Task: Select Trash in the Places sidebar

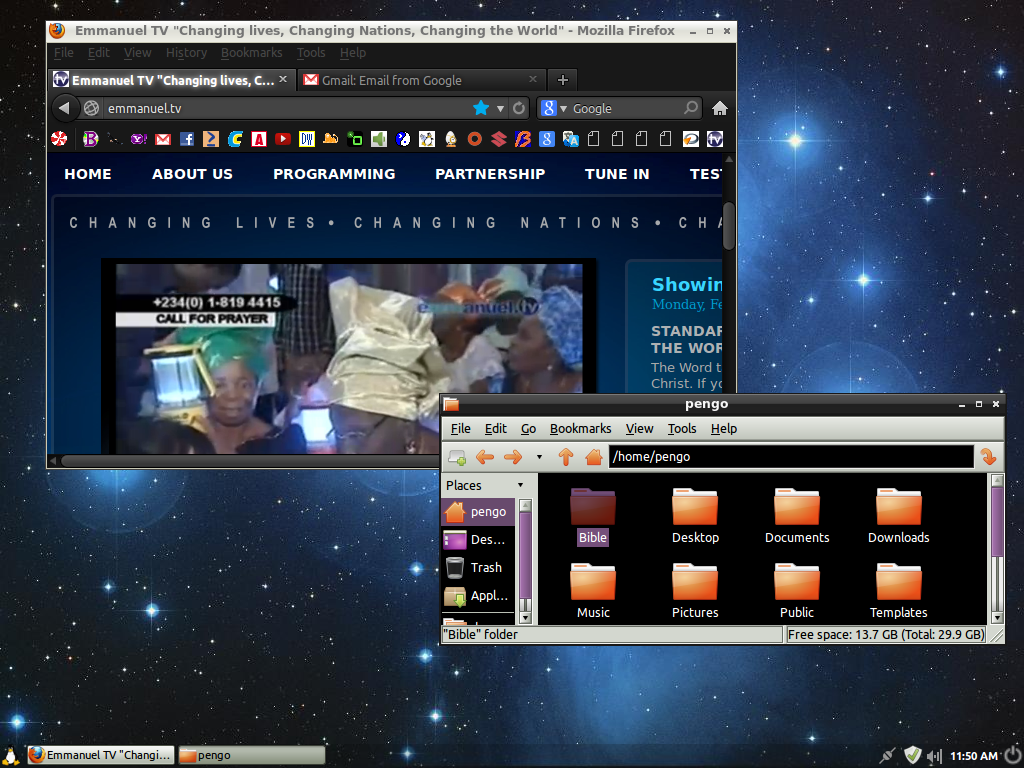Action: point(479,568)
